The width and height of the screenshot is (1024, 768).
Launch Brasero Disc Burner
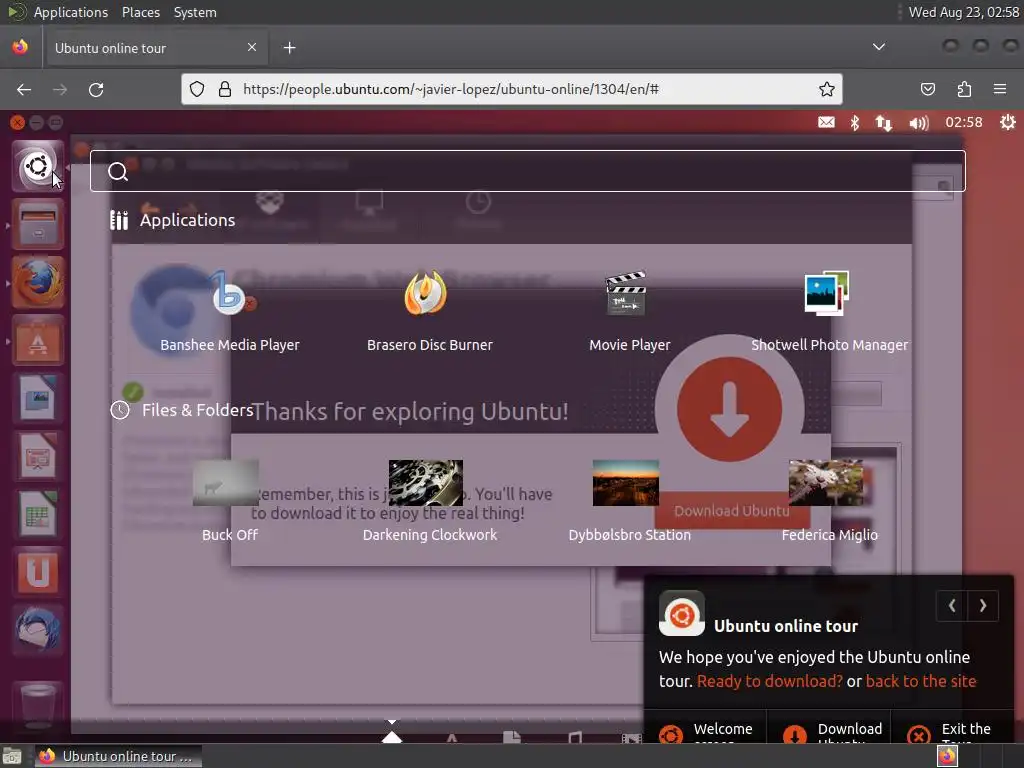[430, 311]
